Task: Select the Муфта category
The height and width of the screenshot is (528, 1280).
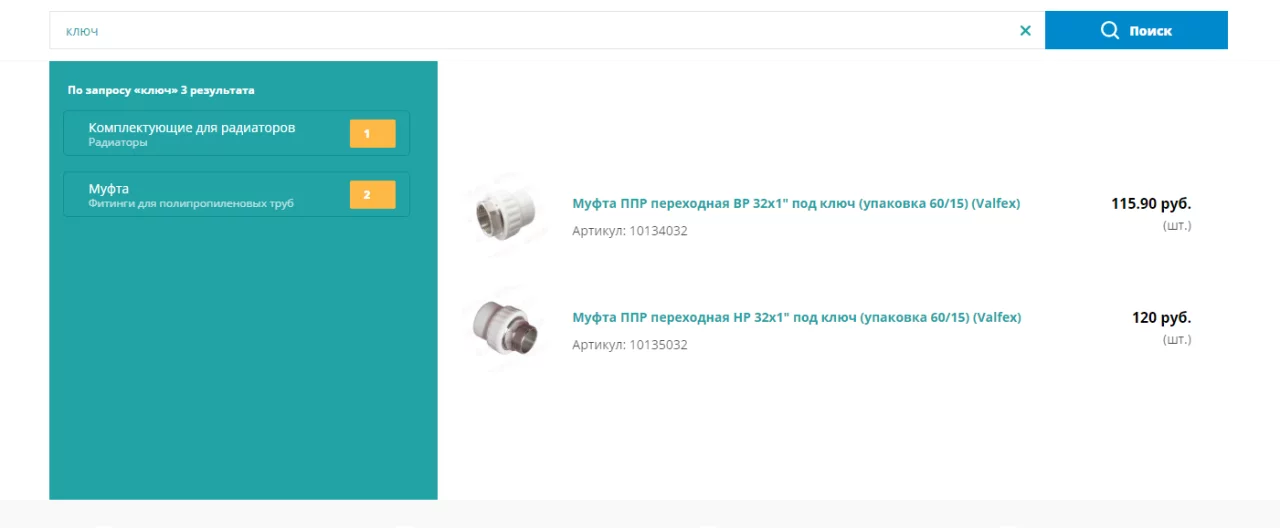Action: [236, 194]
